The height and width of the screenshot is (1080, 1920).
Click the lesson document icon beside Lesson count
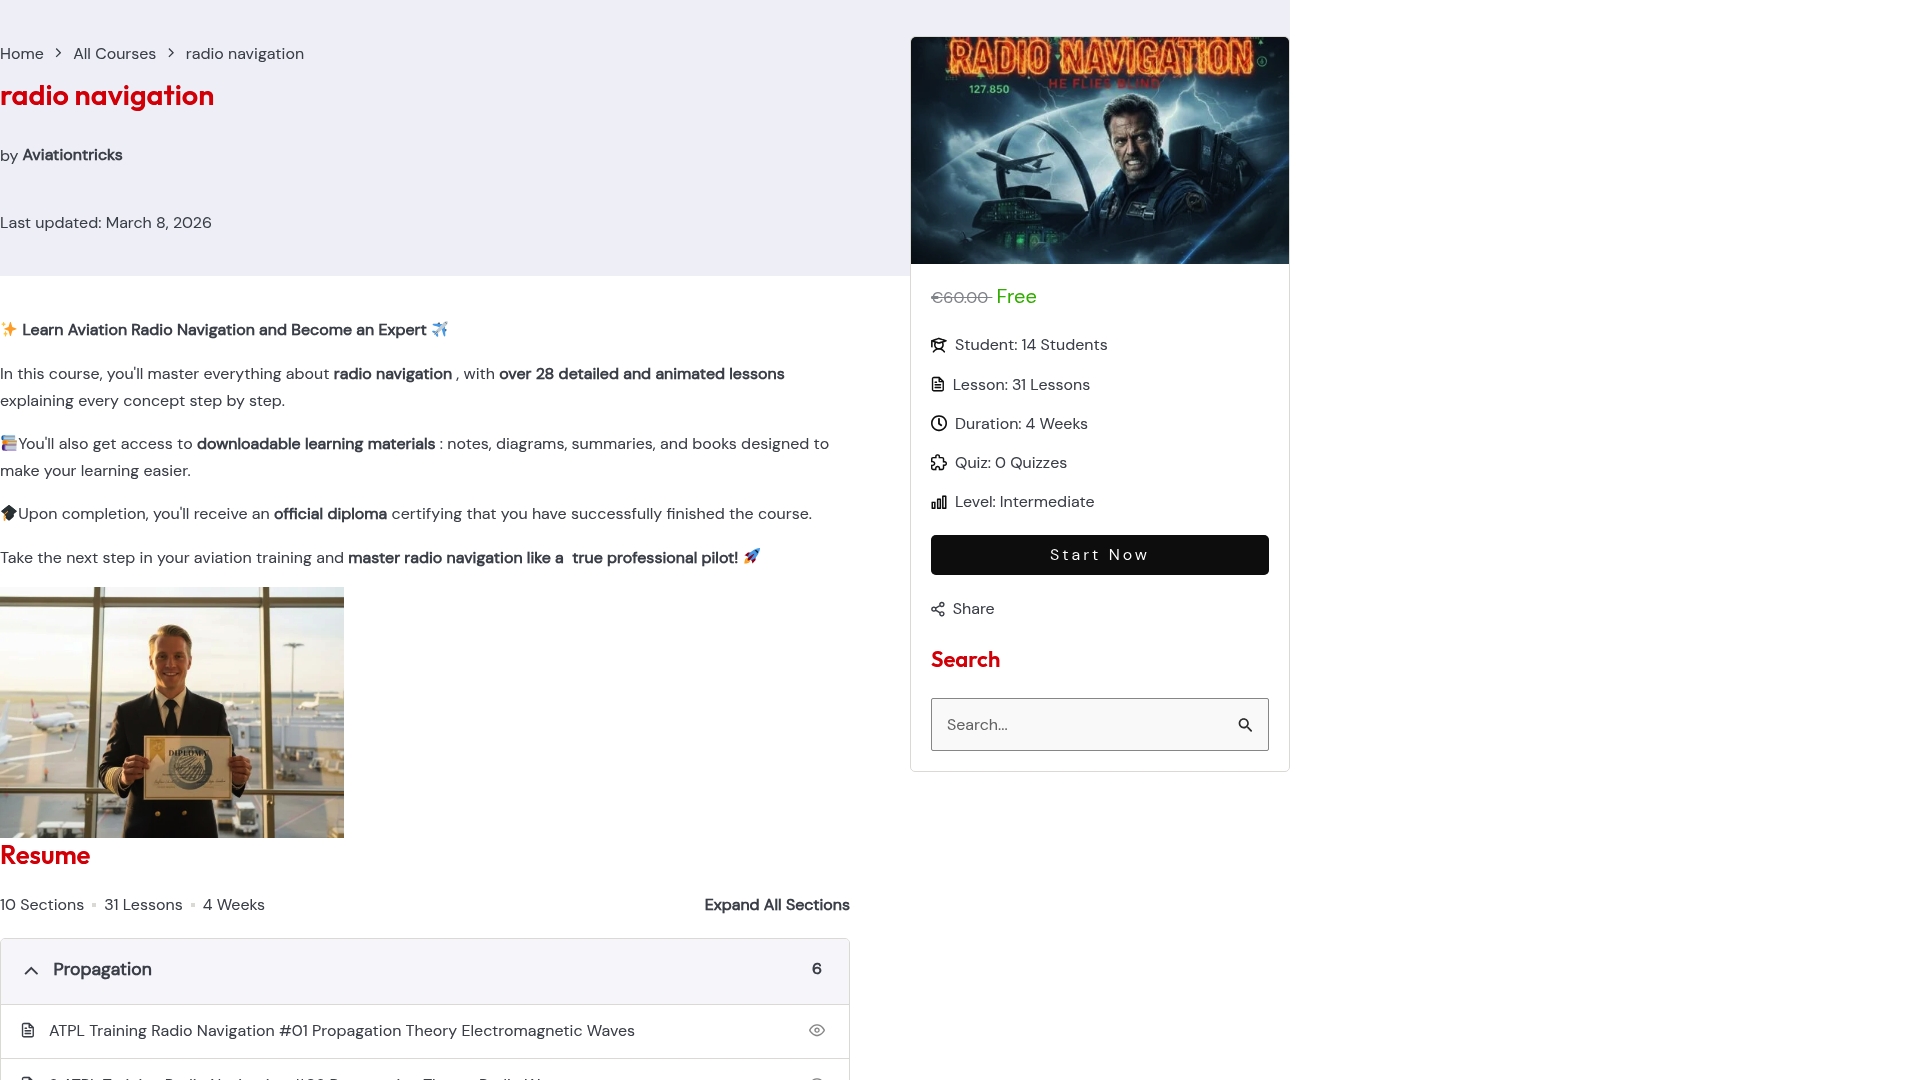[x=938, y=384]
